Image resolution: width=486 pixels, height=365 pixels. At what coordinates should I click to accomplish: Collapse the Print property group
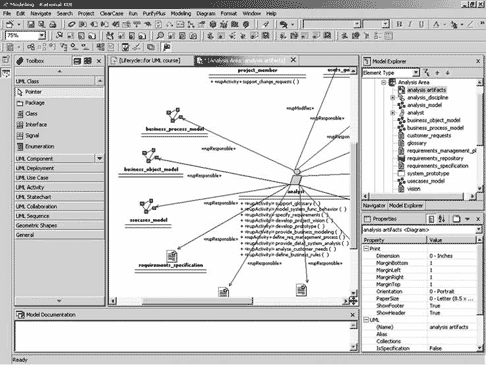[366, 249]
